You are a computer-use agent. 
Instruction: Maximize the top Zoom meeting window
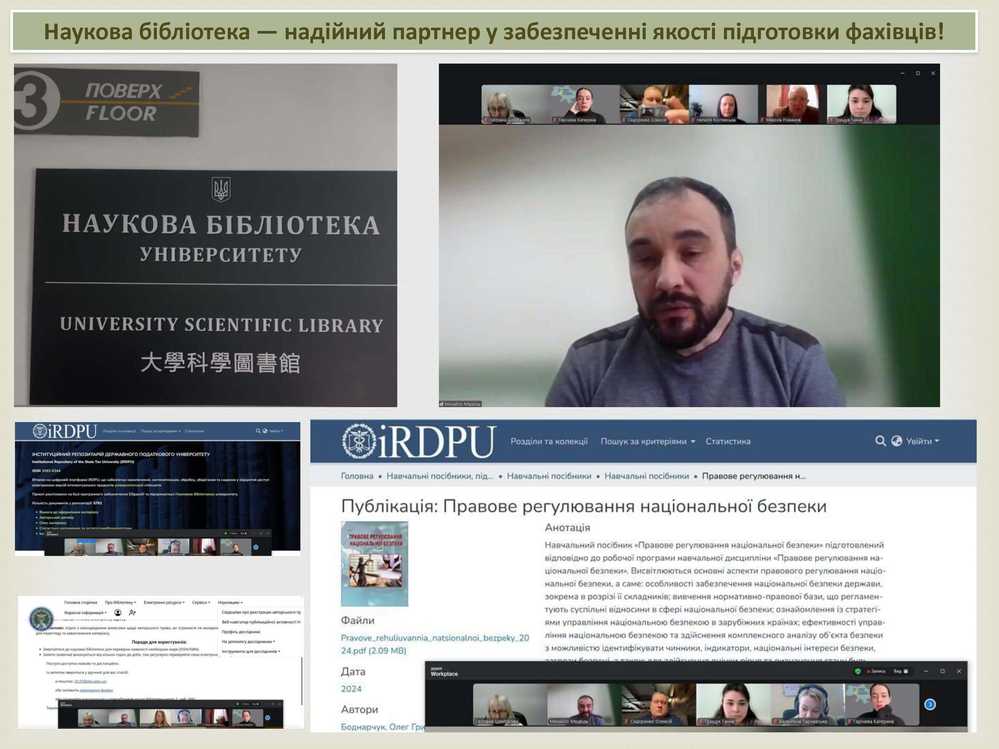coord(917,73)
